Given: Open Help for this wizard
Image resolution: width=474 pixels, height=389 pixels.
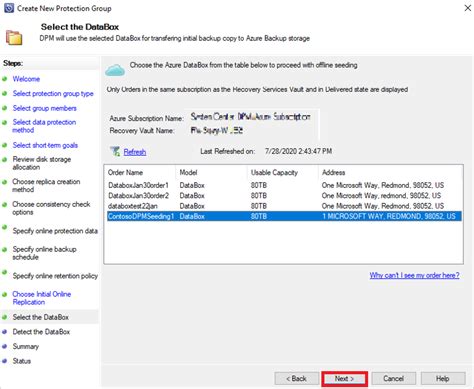Looking at the screenshot, I should click(x=443, y=379).
